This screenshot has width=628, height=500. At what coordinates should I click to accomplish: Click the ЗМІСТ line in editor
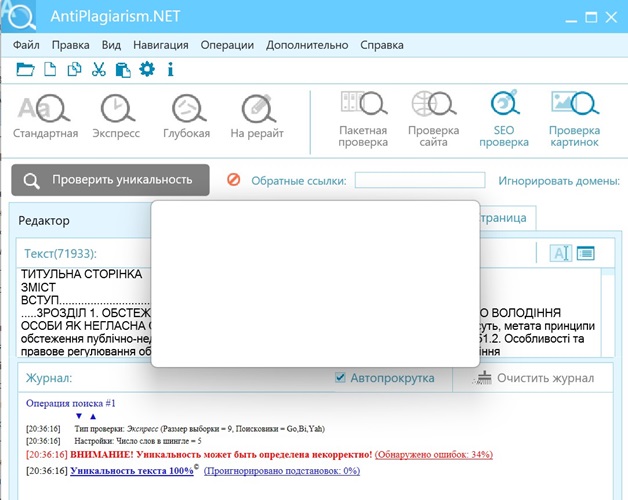38,287
